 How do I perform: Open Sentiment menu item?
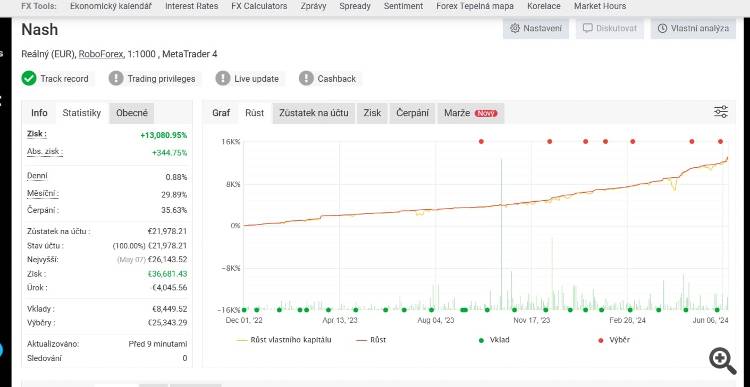403,6
